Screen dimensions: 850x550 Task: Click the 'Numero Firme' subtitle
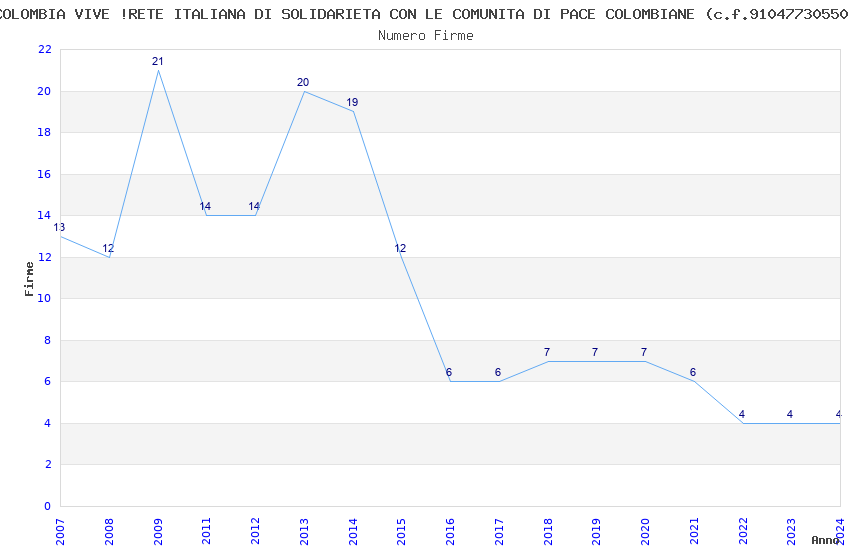(426, 36)
